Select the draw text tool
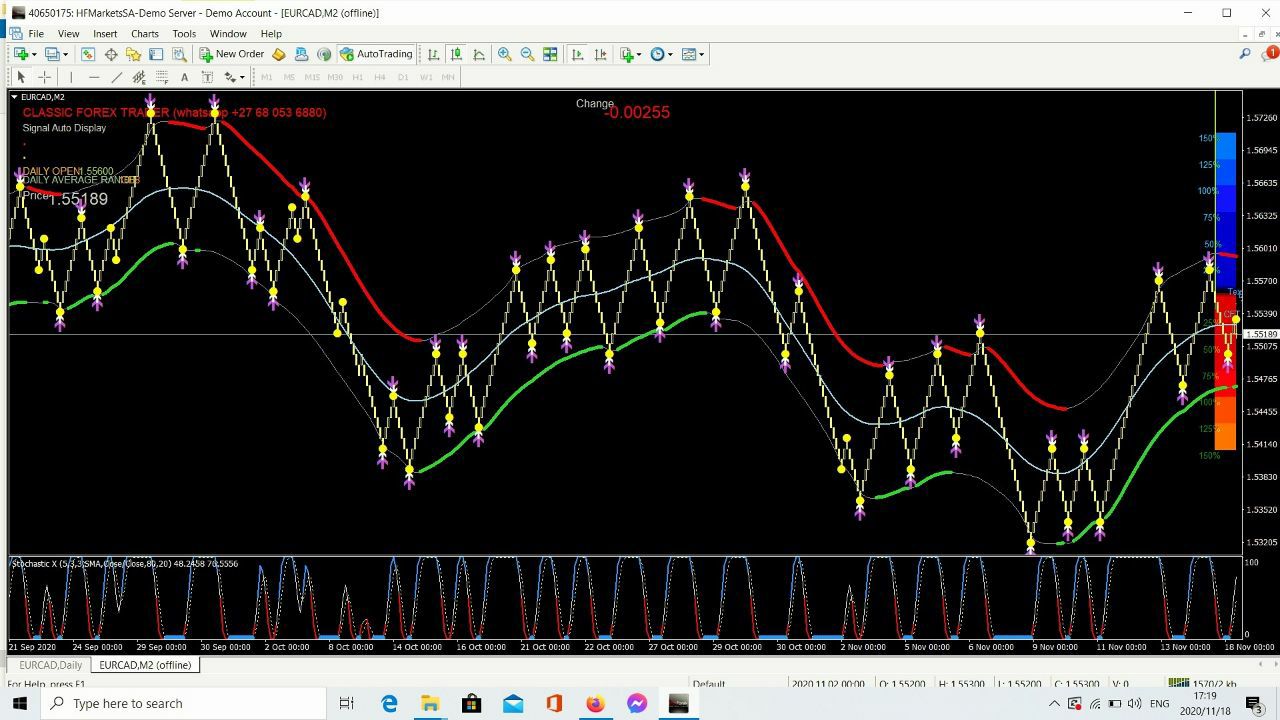Viewport: 1280px width, 720px height. click(184, 77)
